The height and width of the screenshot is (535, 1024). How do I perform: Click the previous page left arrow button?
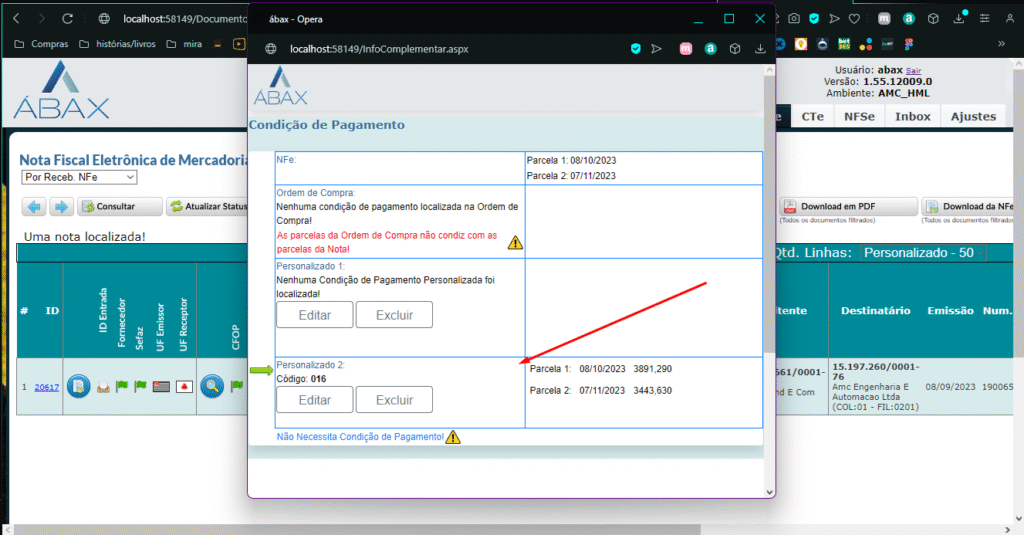coord(35,207)
